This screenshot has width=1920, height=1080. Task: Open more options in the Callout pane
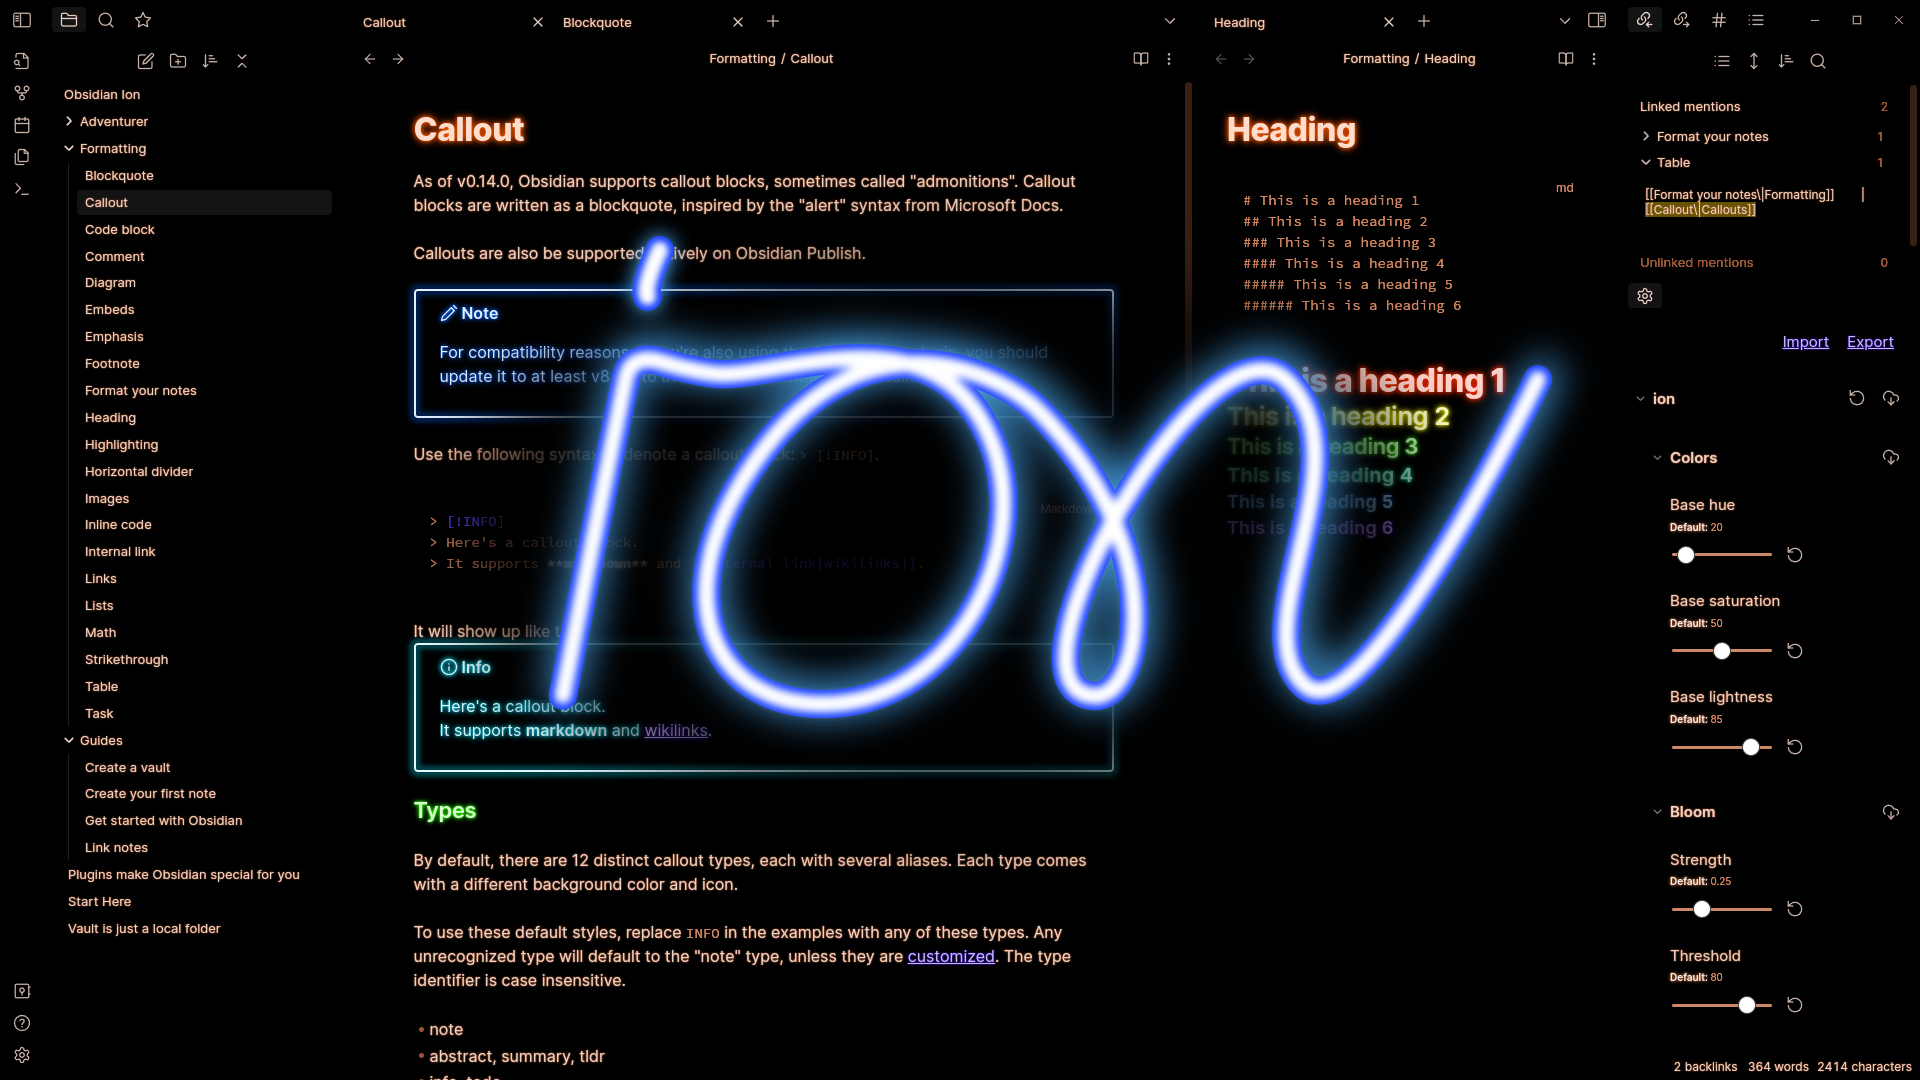point(1169,59)
